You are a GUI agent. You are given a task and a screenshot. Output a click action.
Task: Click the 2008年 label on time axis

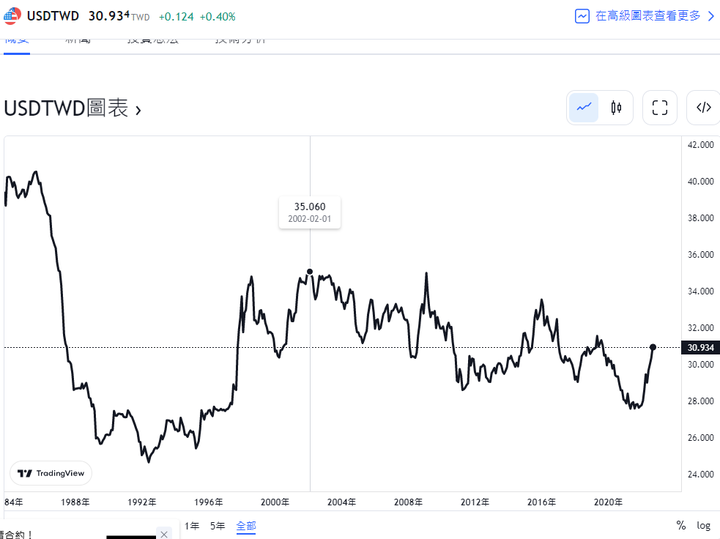408,502
